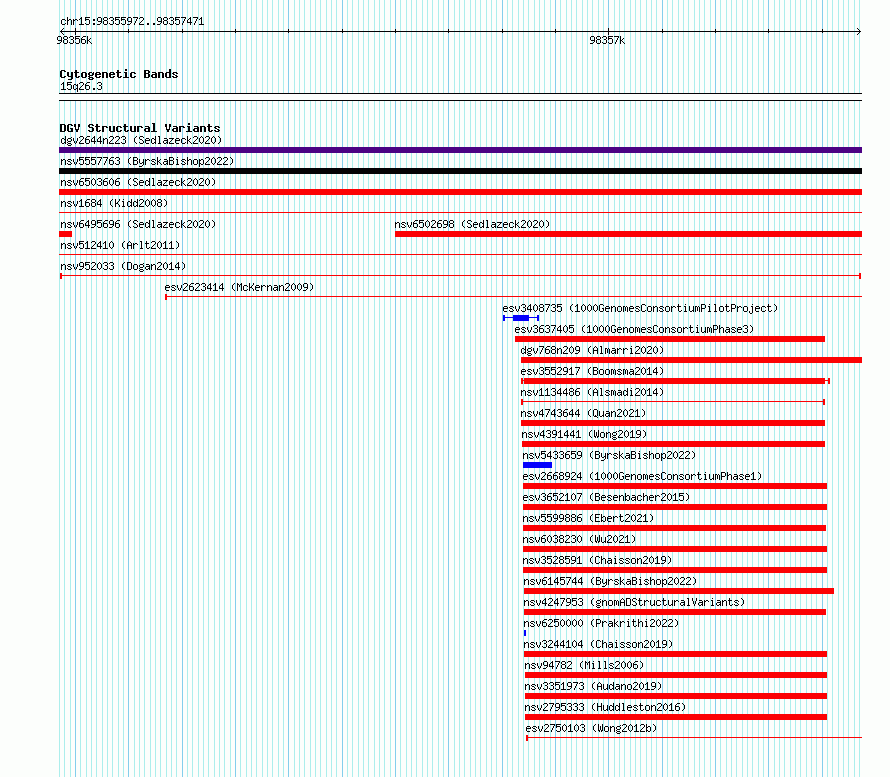Viewport: 890px width, 777px height.
Task: Click the 98357k ruler label
Action: tap(607, 40)
